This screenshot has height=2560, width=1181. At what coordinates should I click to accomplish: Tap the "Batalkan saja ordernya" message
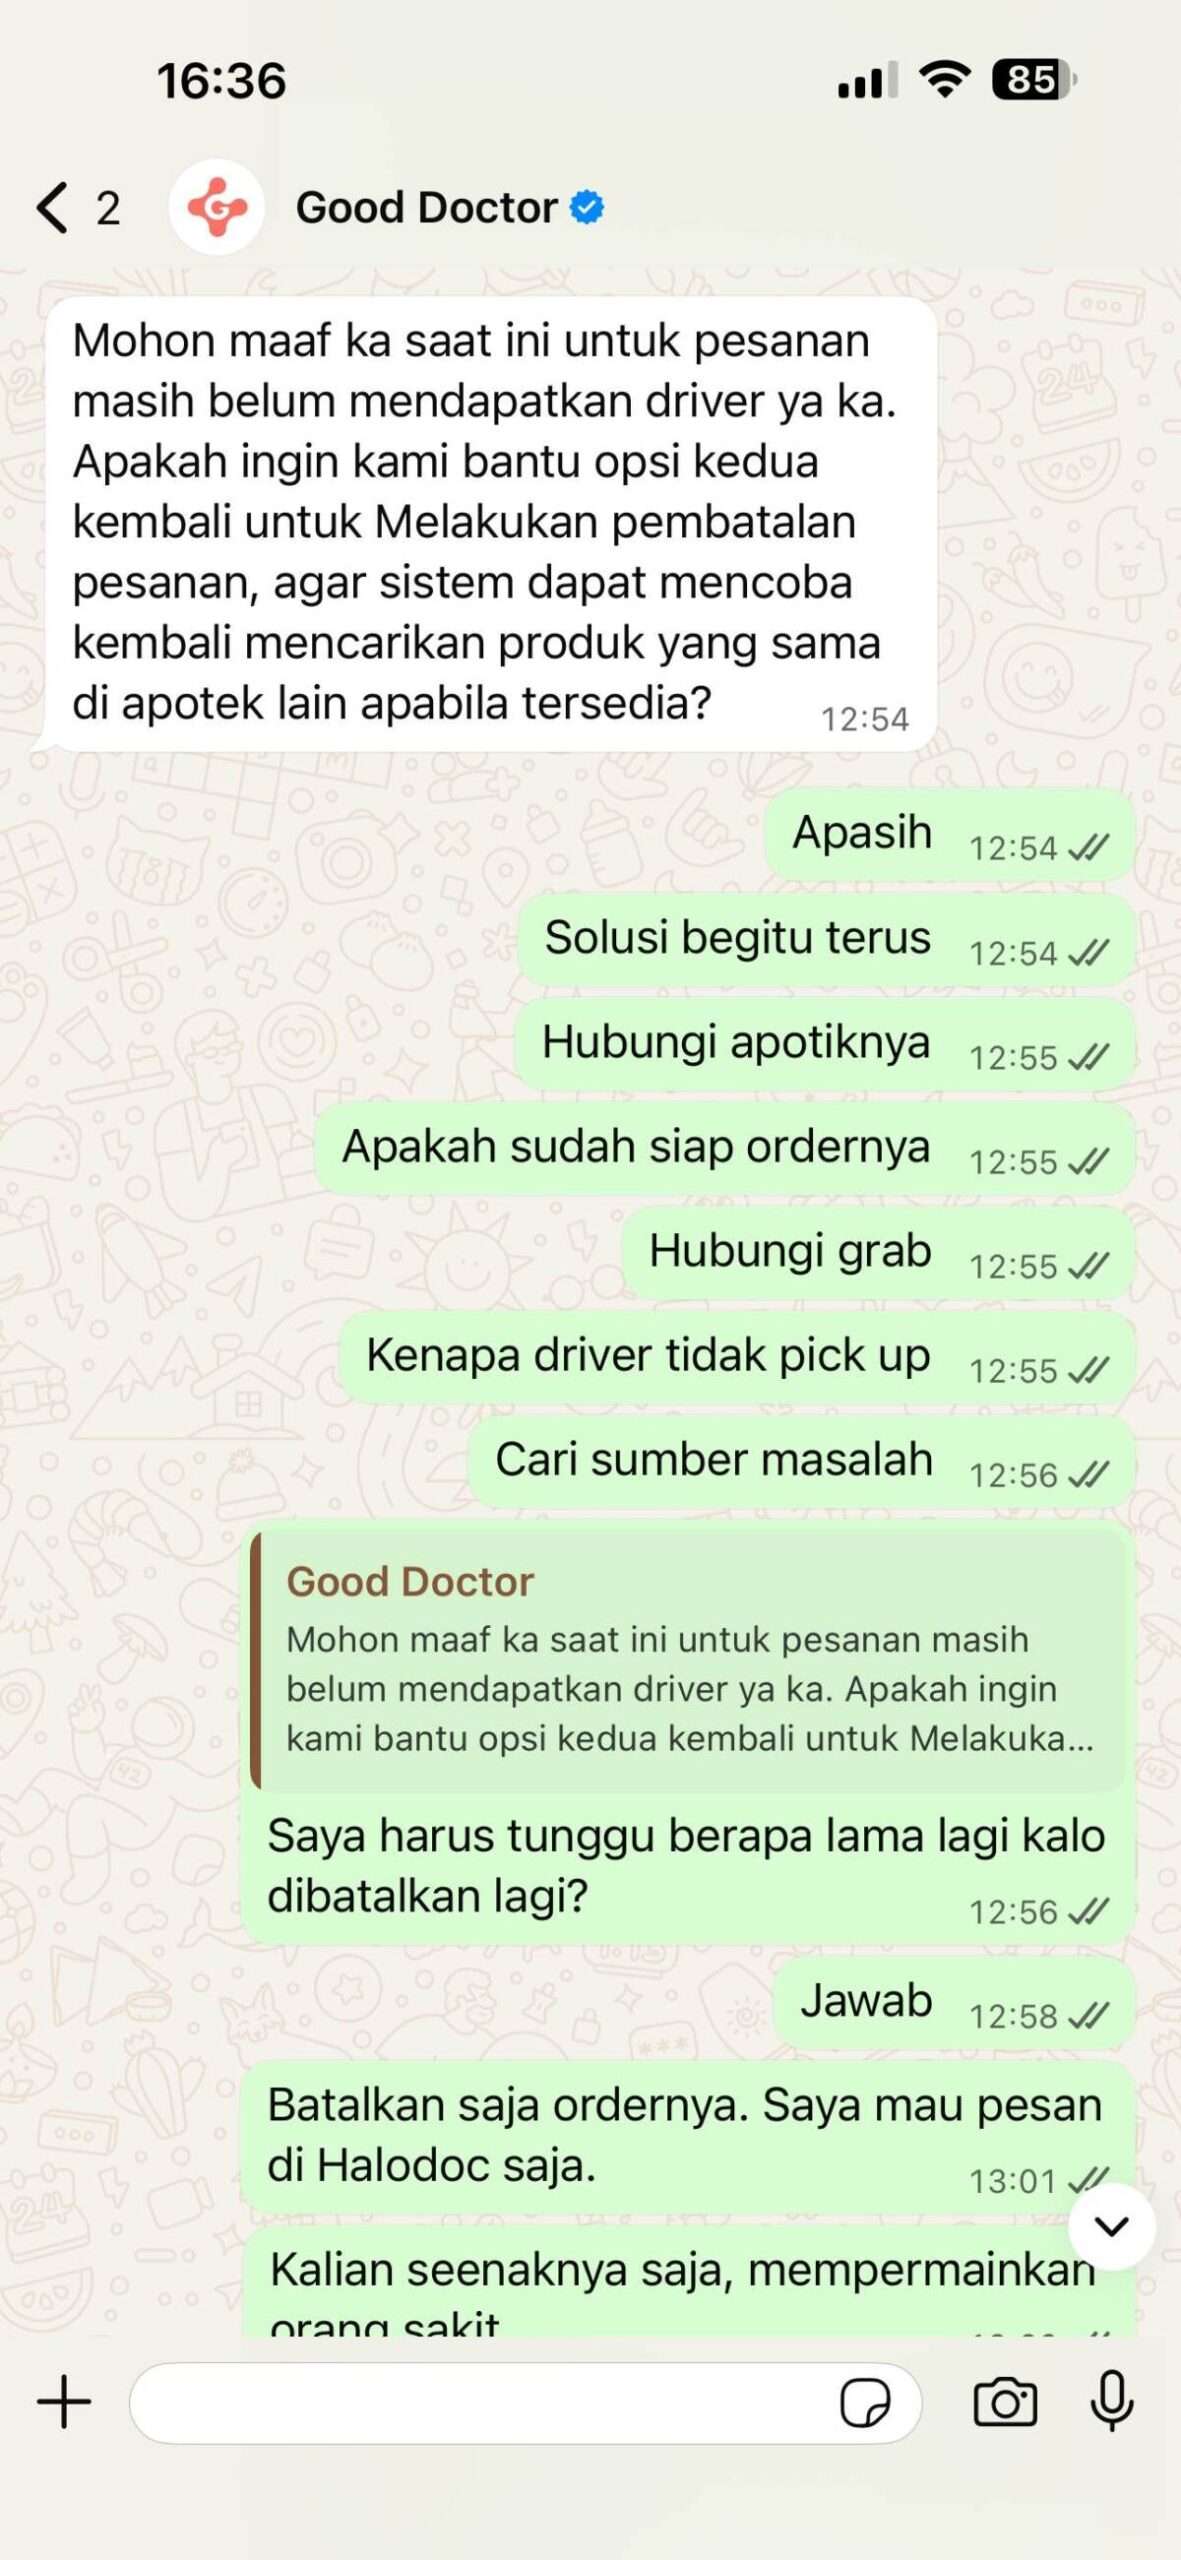687,2137
